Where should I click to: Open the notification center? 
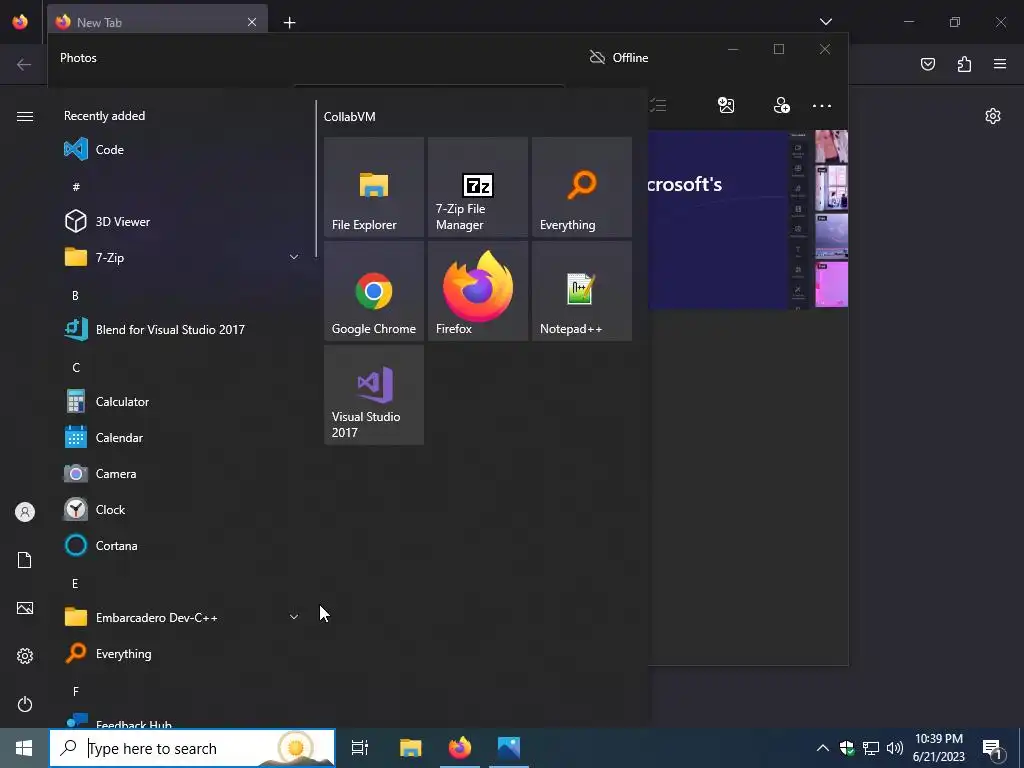[x=993, y=748]
